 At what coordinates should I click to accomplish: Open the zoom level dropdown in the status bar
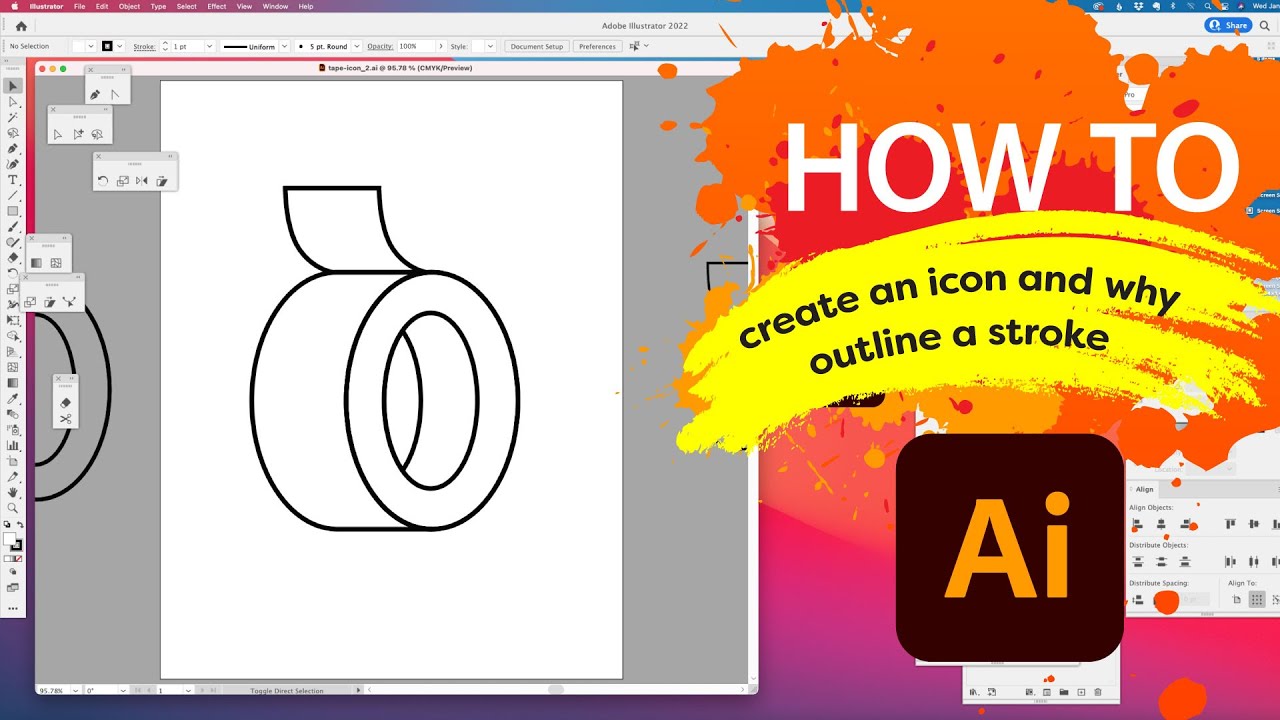click(73, 690)
